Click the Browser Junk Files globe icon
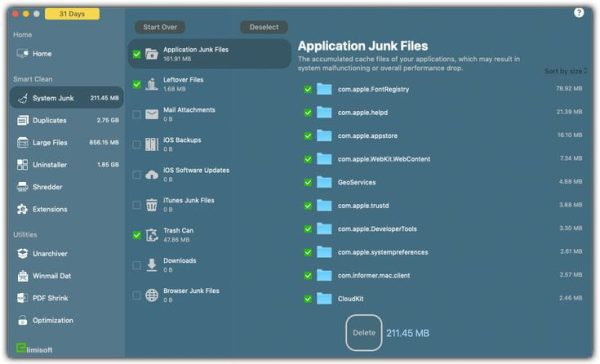This screenshot has height=364, width=600. click(152, 295)
